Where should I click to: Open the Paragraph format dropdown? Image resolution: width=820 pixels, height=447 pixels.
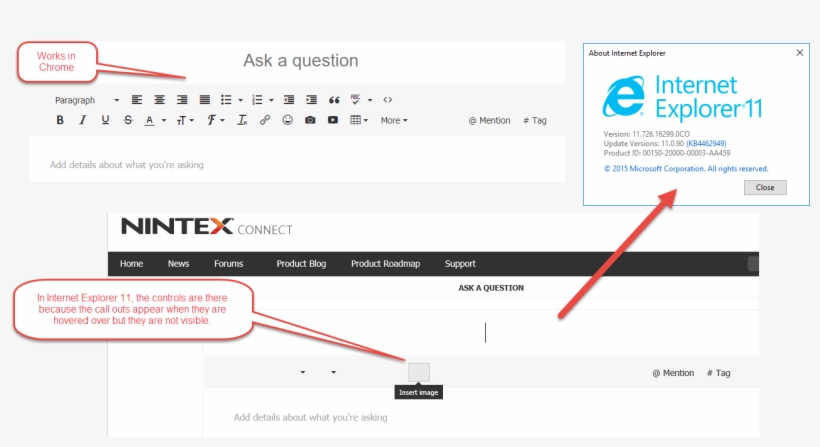[x=87, y=100]
